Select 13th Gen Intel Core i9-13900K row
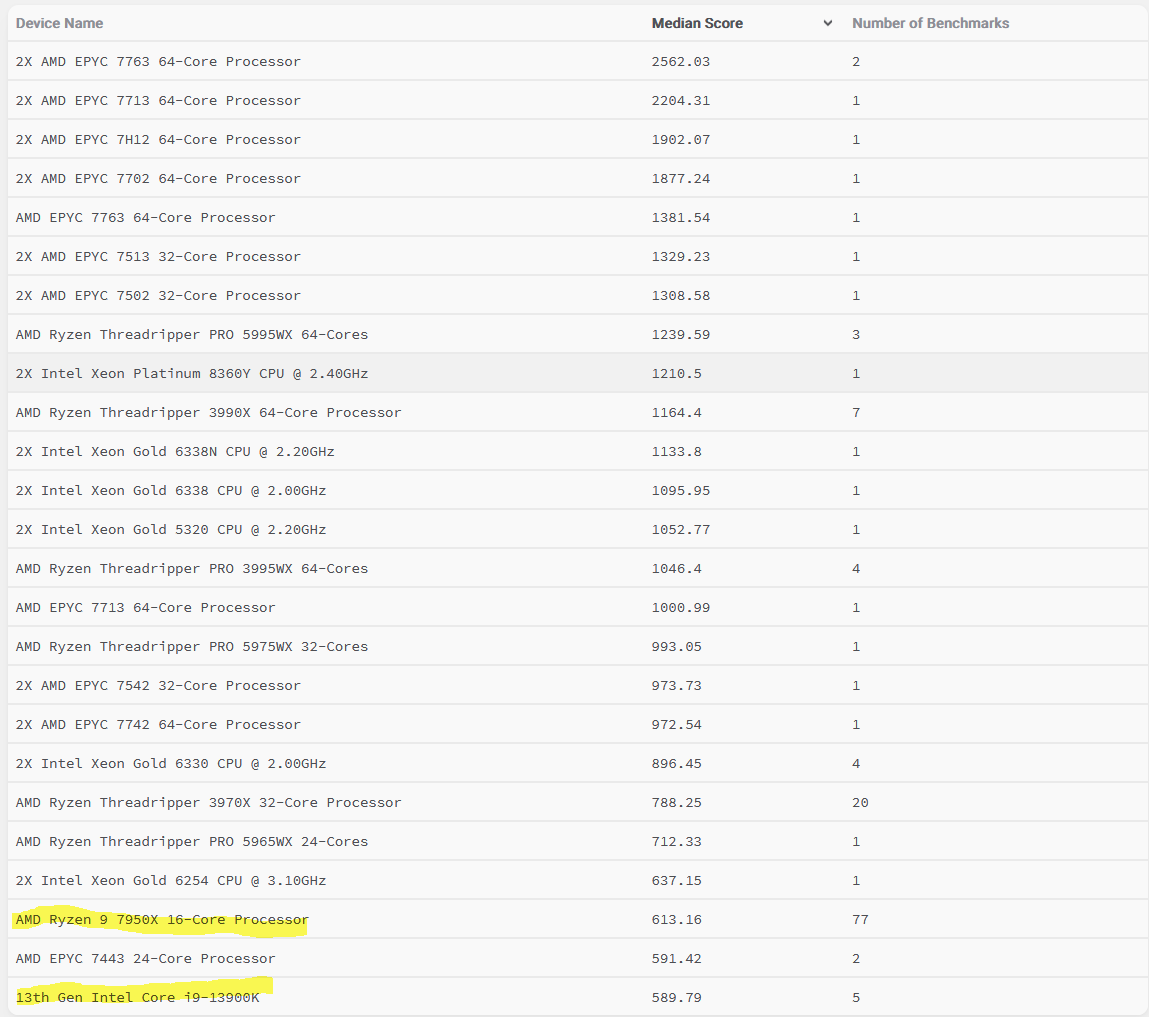Viewport: 1149px width, 1017px height. 577,998
